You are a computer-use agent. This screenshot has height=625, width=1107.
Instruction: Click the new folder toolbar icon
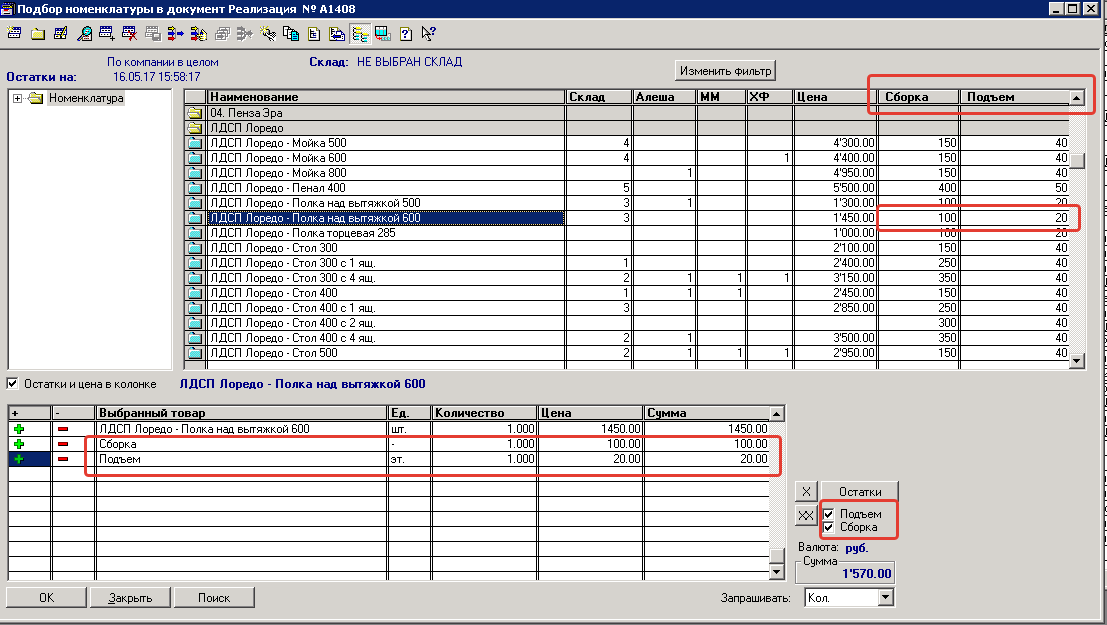37,34
